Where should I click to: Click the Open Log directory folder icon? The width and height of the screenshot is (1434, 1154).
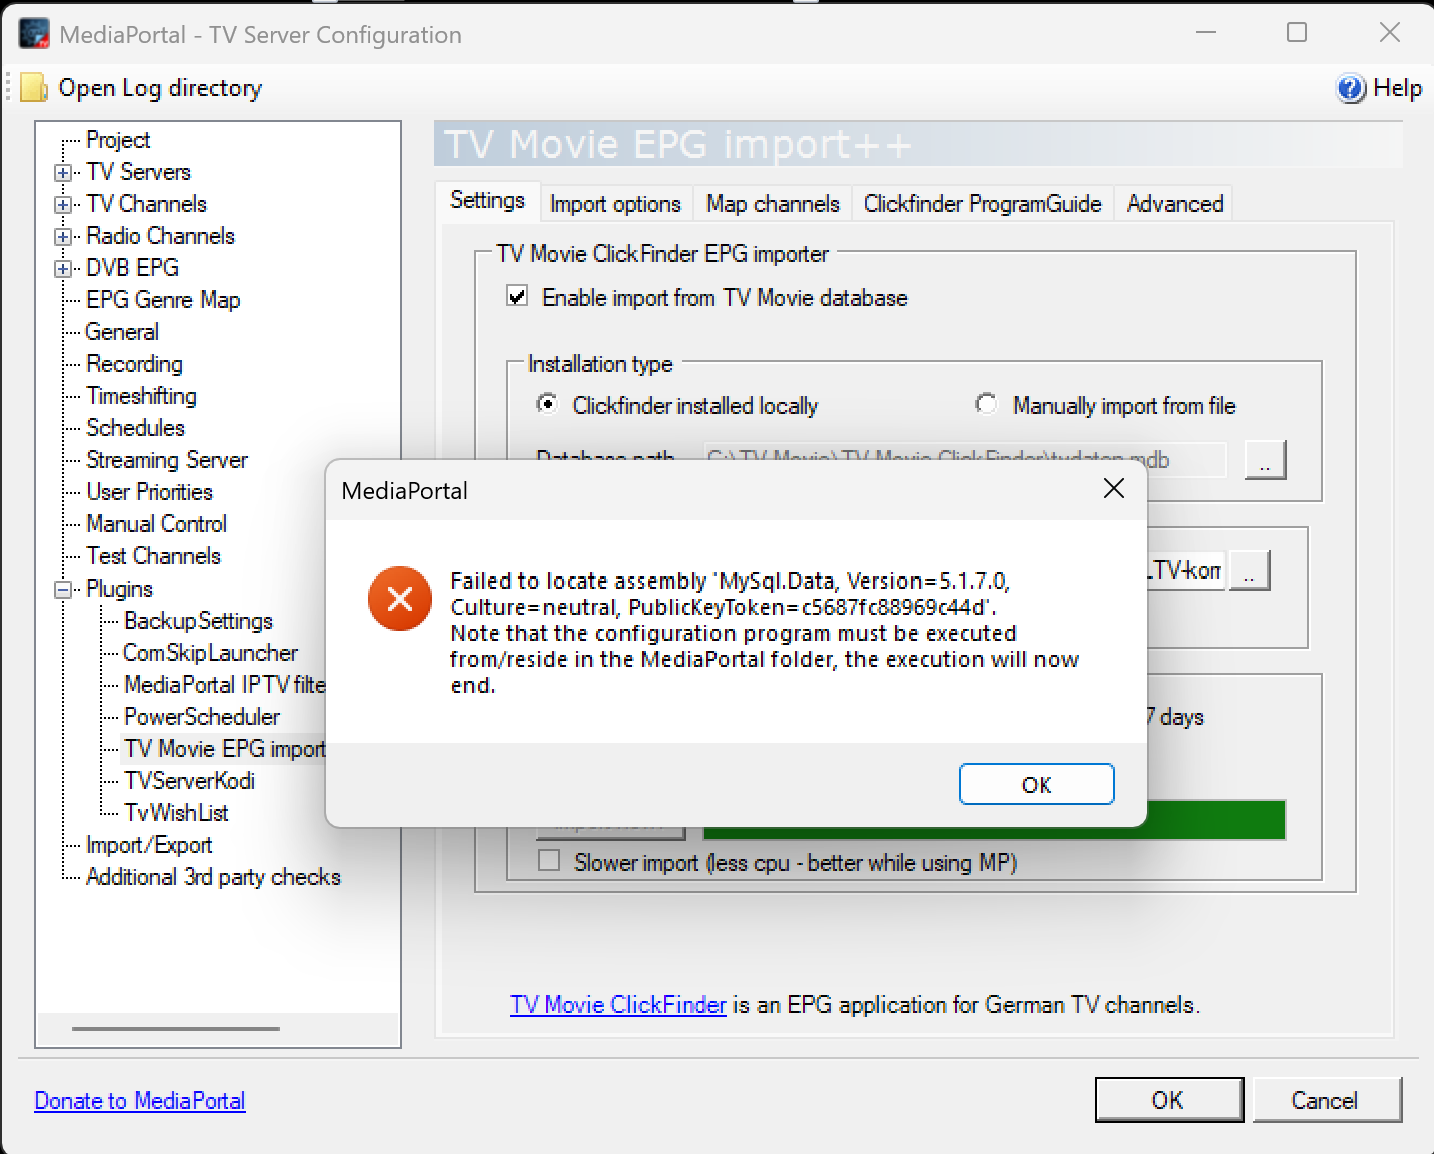pyautogui.click(x=34, y=88)
